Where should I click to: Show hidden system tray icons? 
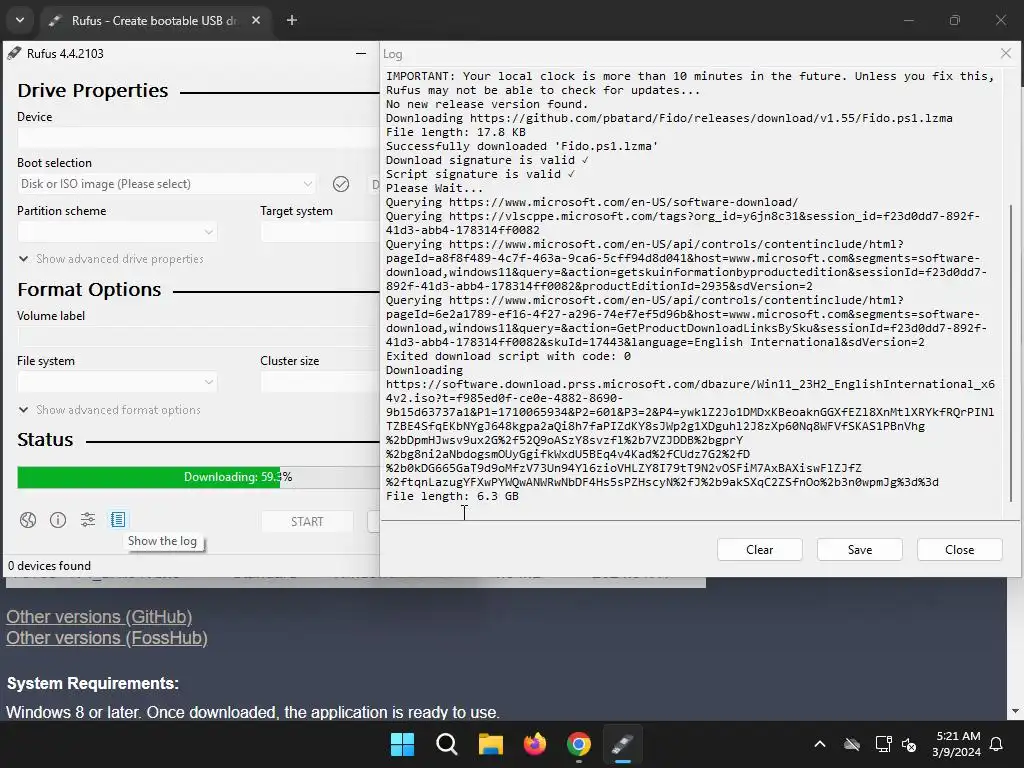click(820, 744)
